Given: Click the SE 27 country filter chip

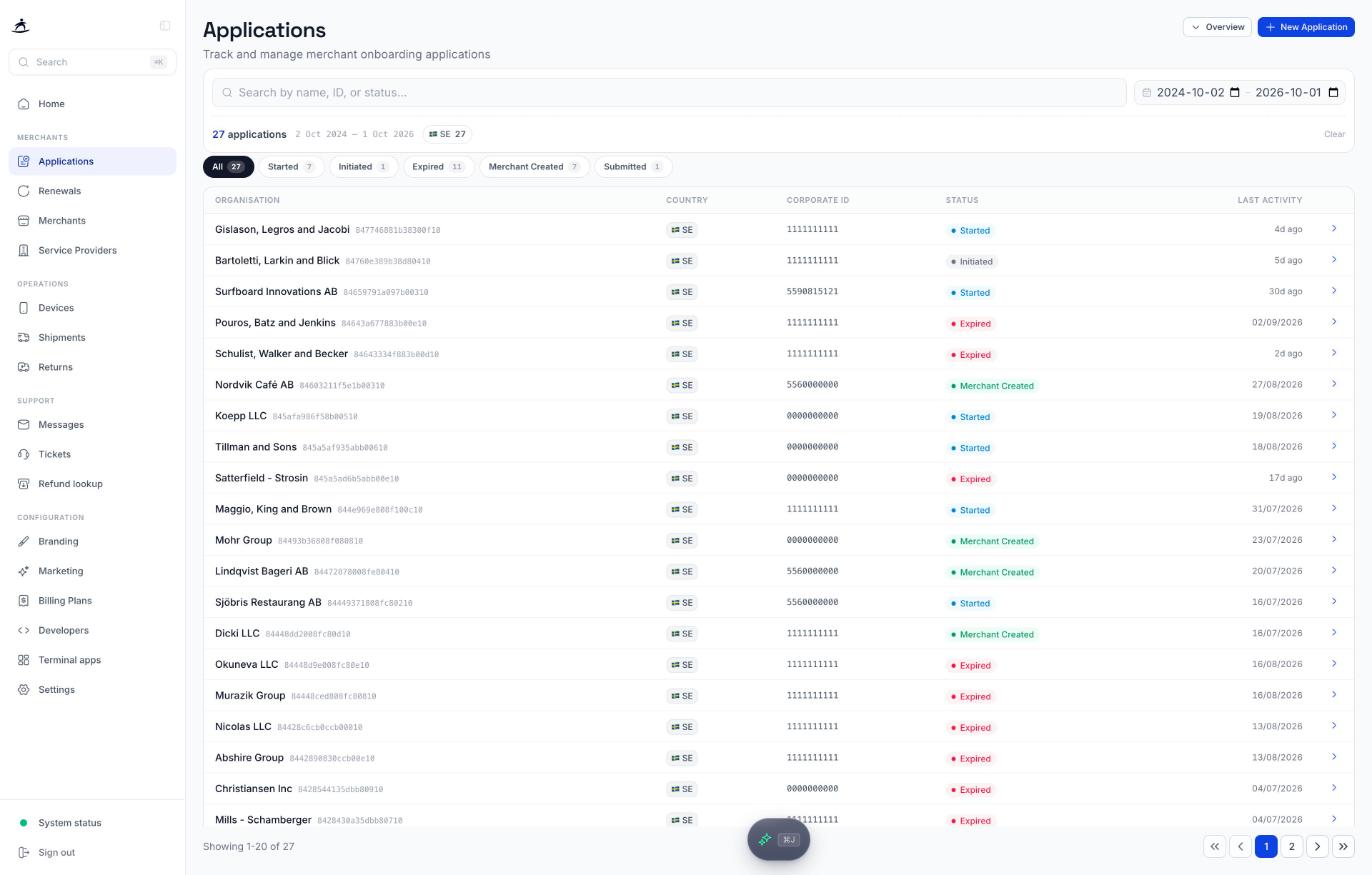Looking at the screenshot, I should pos(448,134).
